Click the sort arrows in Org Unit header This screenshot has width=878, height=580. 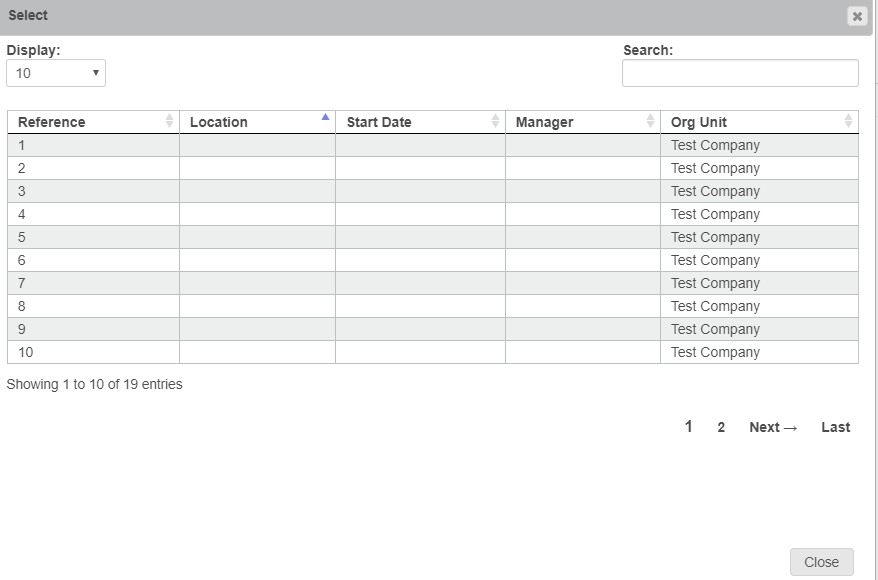pyautogui.click(x=848, y=121)
